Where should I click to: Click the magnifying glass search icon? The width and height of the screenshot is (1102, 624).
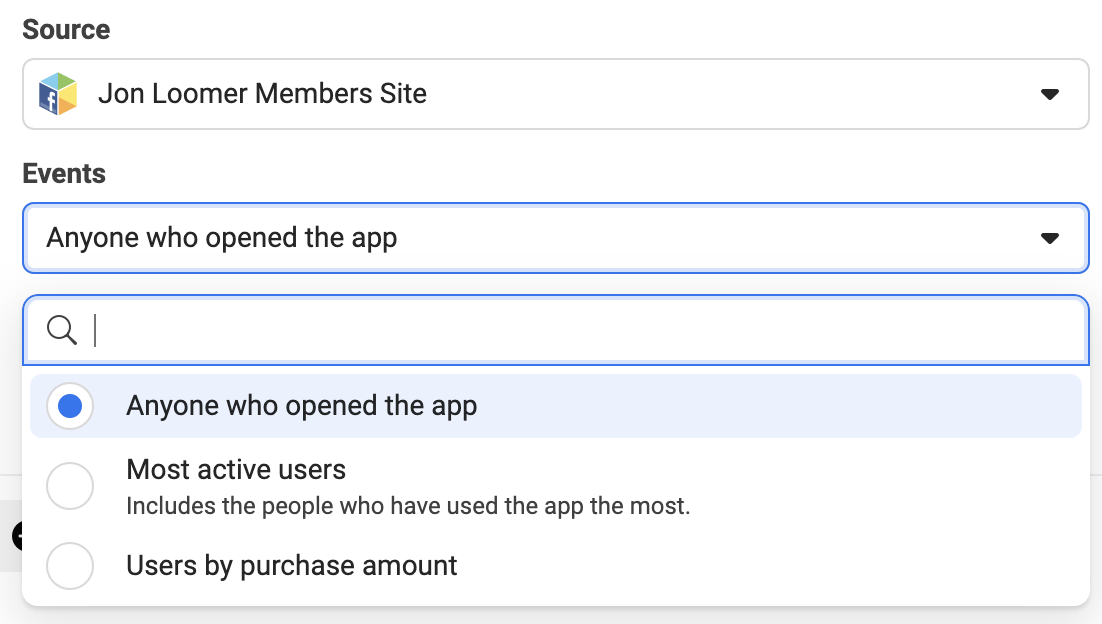coord(62,330)
